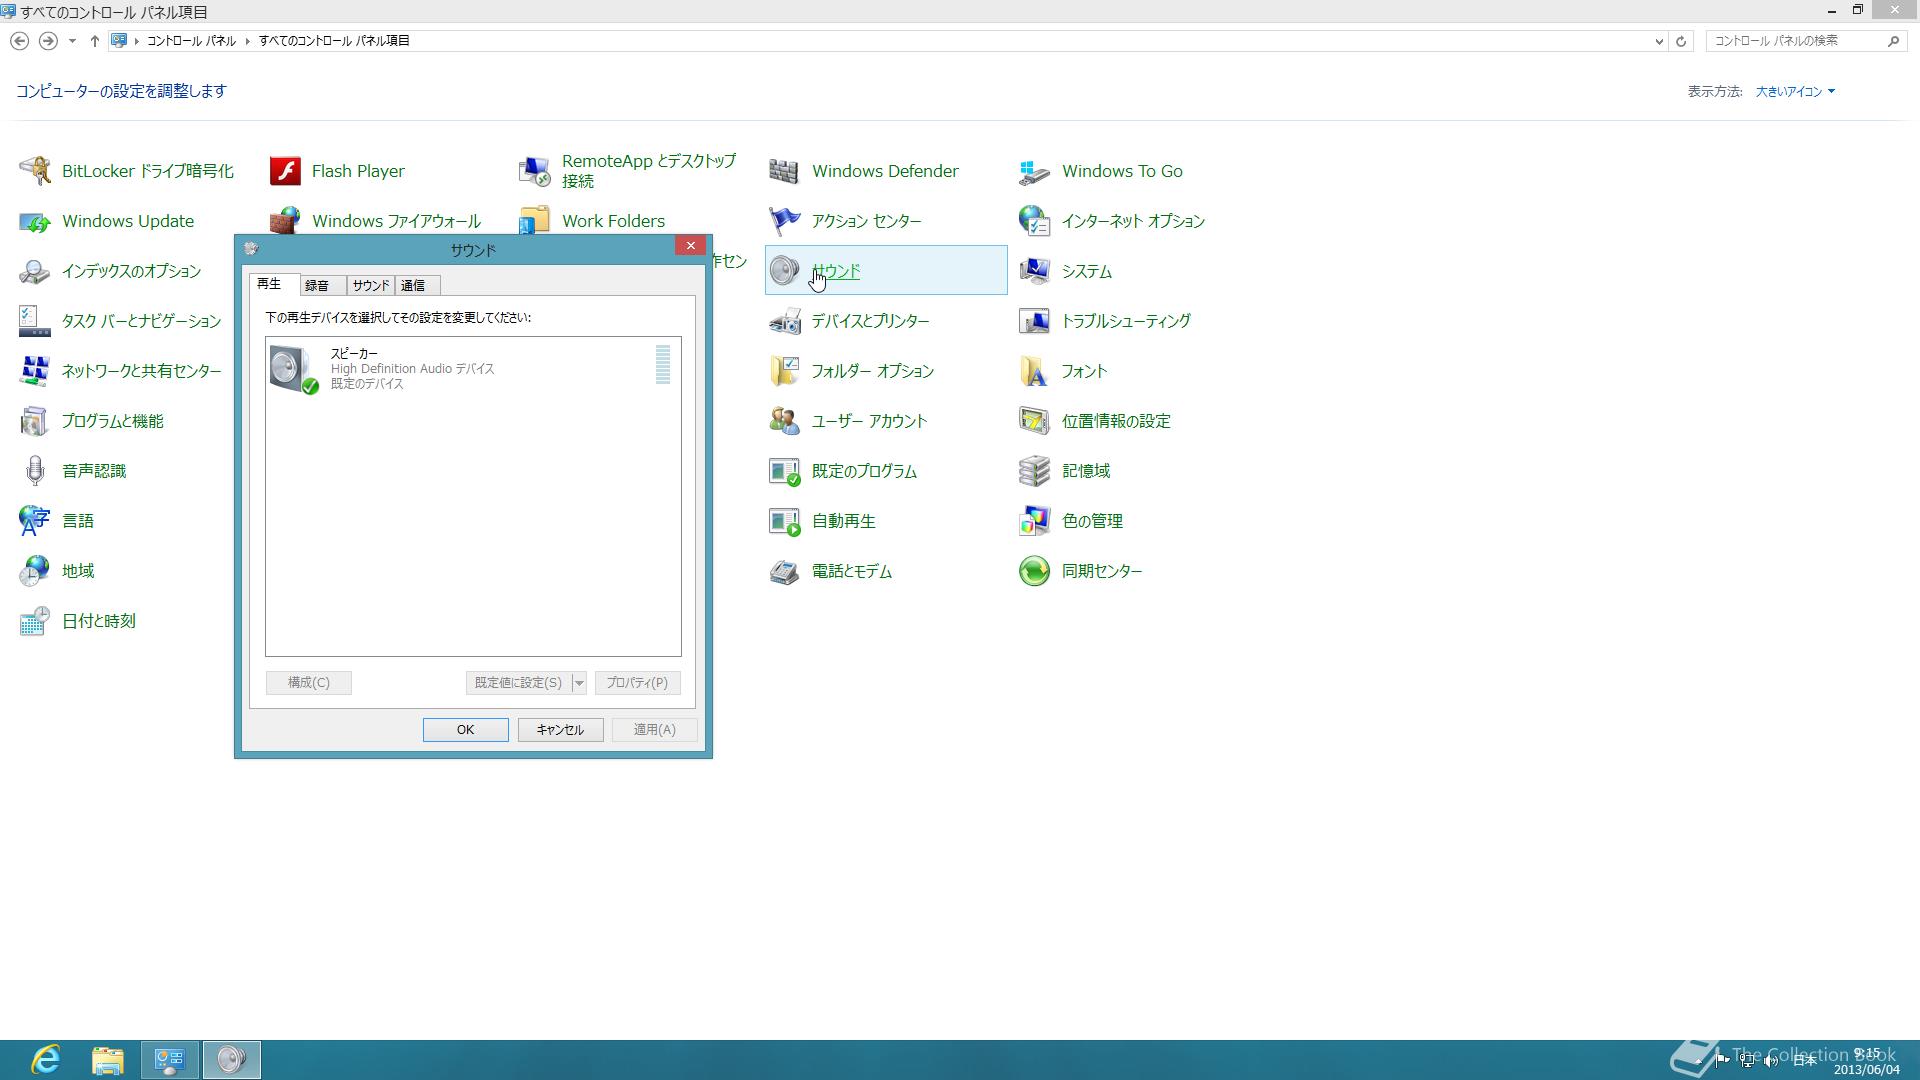The height and width of the screenshot is (1080, 1920).
Task: Open タスク バーとナビゲーション icon
Action: coord(35,321)
